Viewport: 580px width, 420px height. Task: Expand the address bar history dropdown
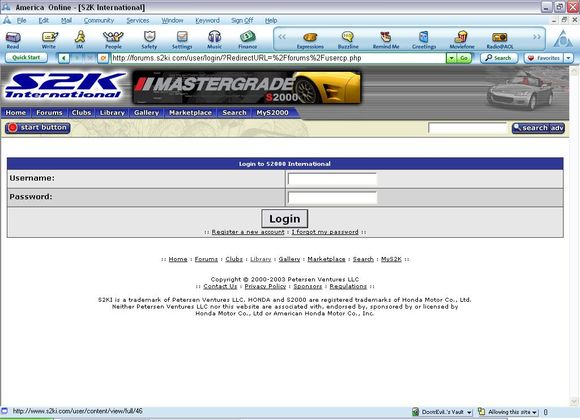tap(451, 58)
